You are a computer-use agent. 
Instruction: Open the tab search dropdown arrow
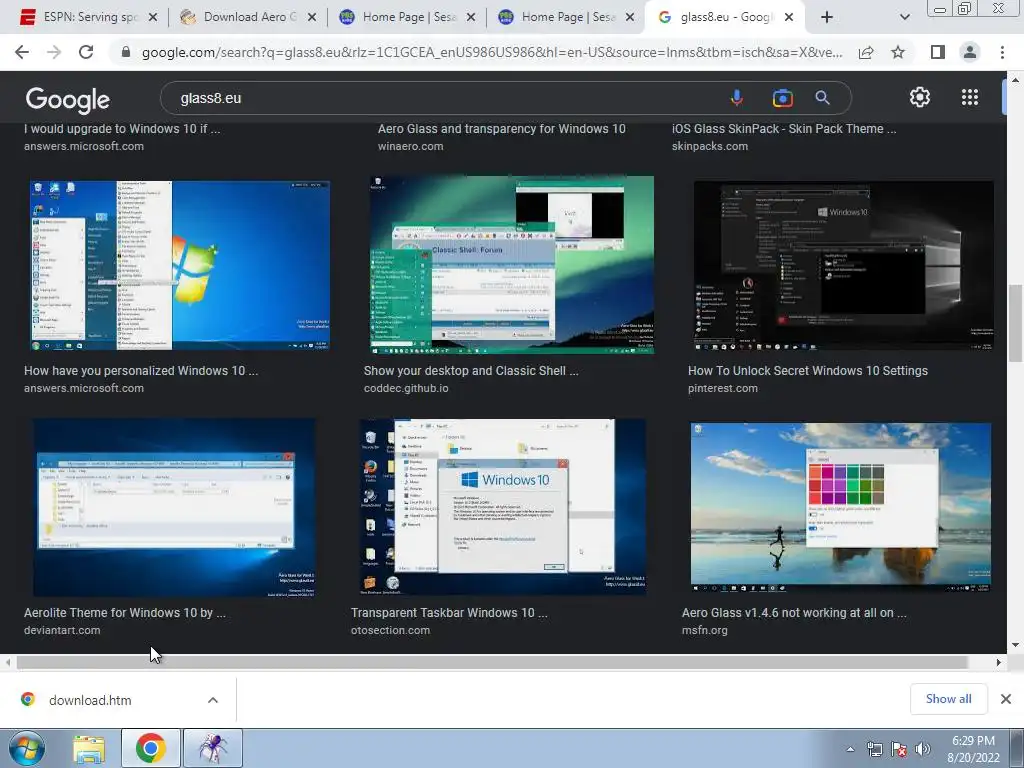tap(904, 17)
